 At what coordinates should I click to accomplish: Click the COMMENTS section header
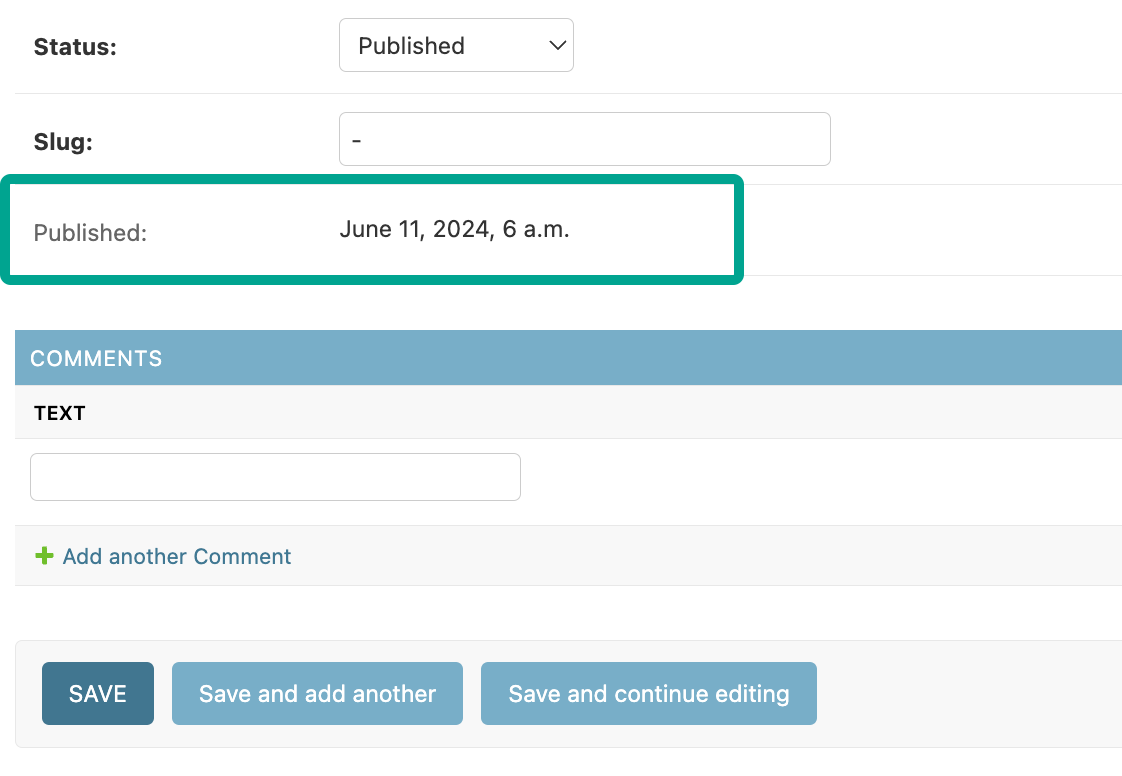pos(96,357)
